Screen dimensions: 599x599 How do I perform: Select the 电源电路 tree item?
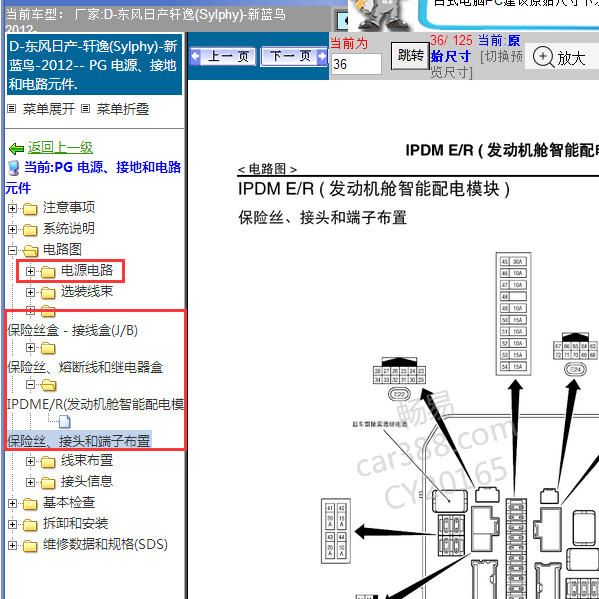[87, 270]
